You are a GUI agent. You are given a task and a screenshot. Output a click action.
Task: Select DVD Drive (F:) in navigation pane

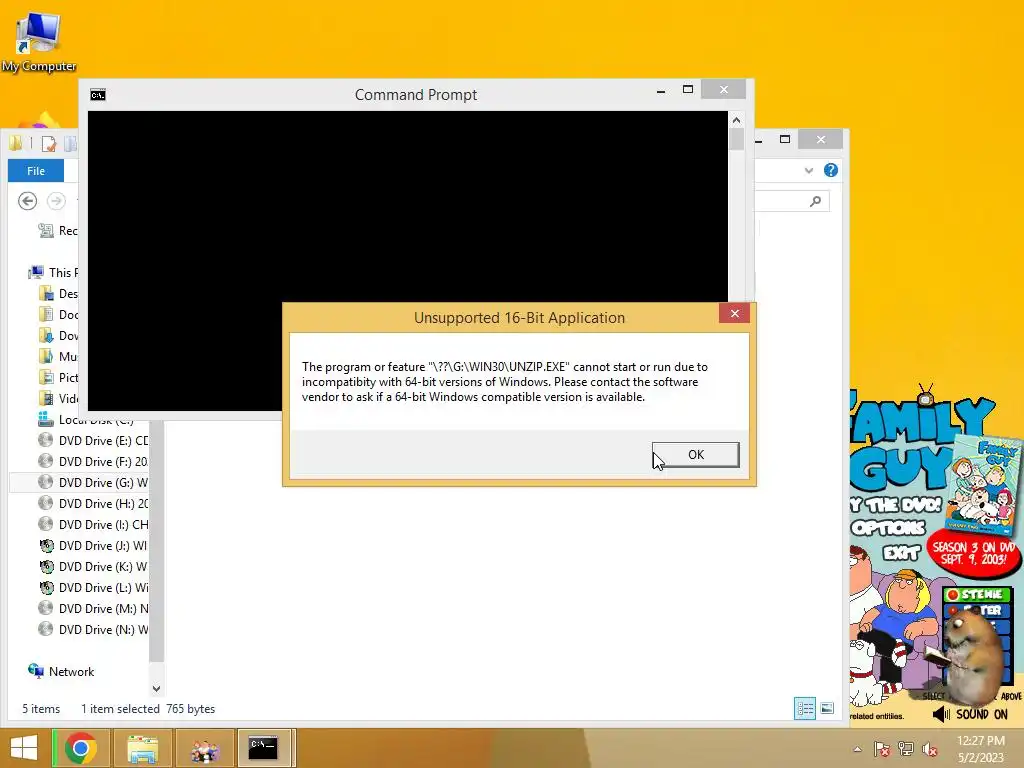click(x=93, y=462)
